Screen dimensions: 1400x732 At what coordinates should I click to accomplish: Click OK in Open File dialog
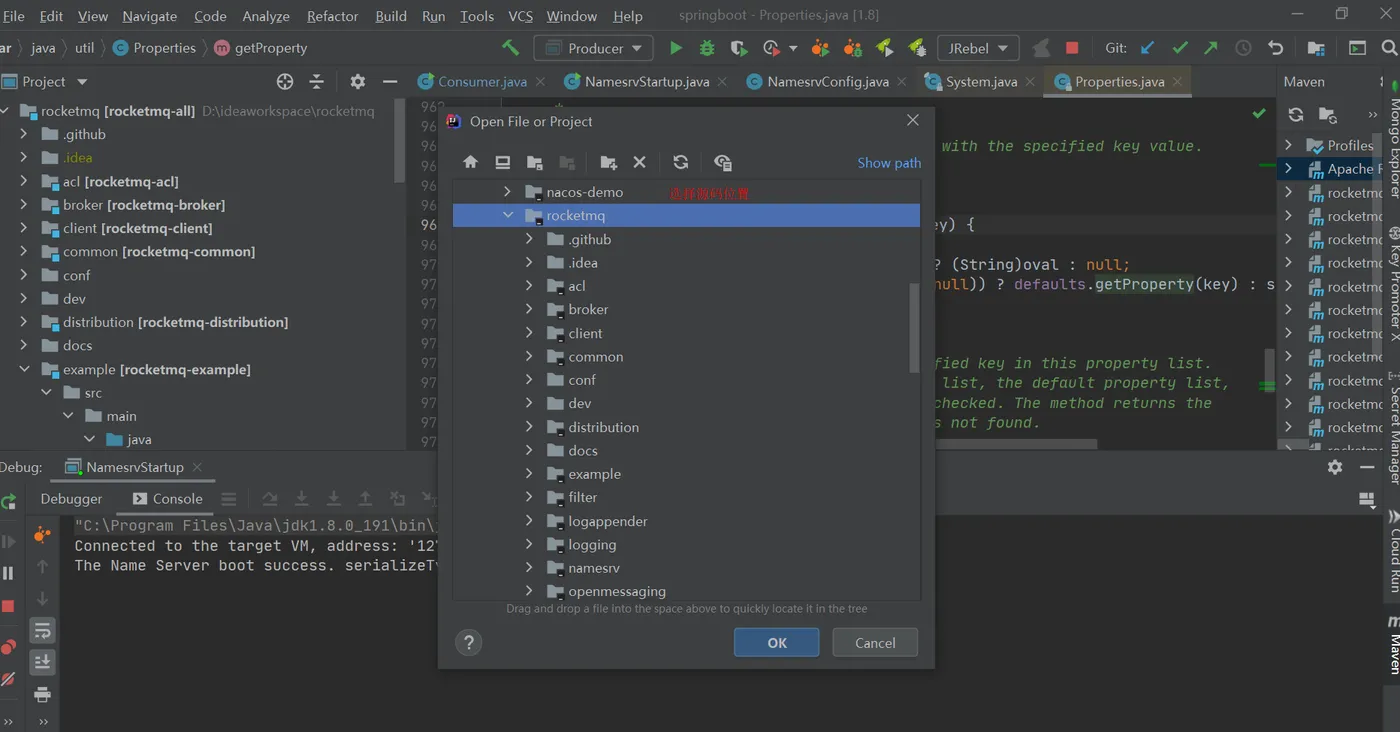click(x=777, y=643)
